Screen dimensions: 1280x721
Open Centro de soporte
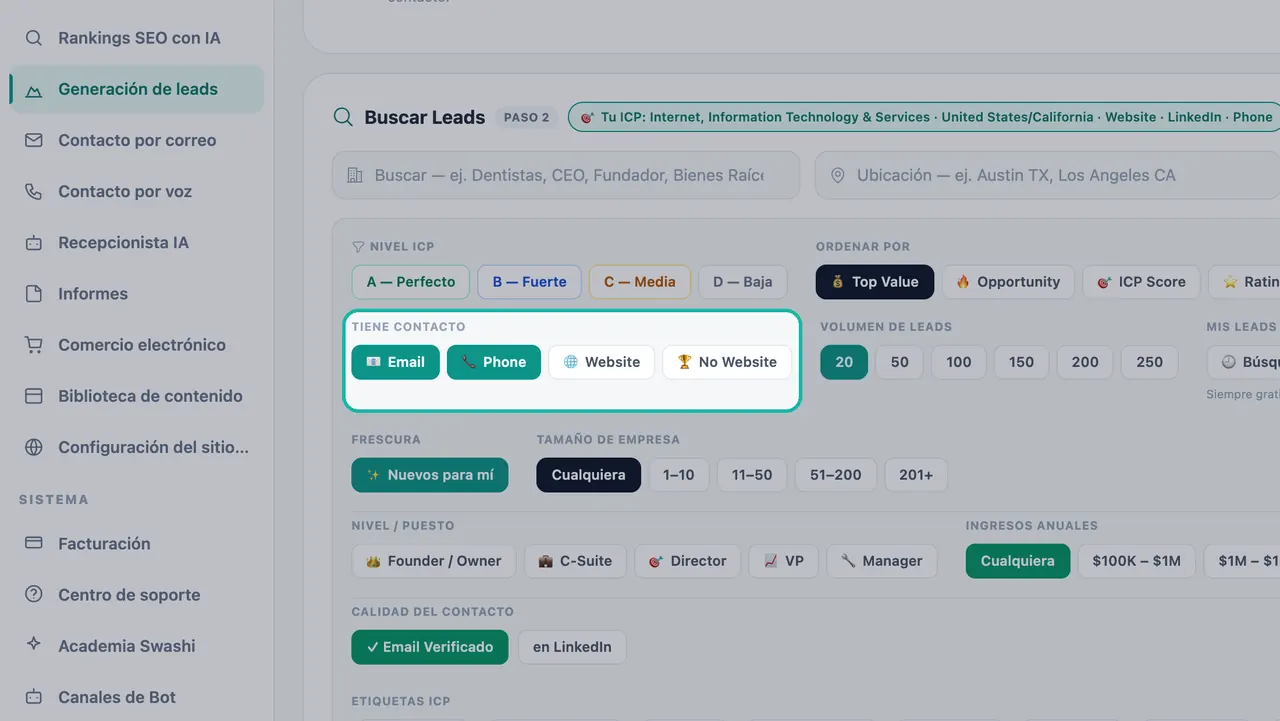(137, 594)
